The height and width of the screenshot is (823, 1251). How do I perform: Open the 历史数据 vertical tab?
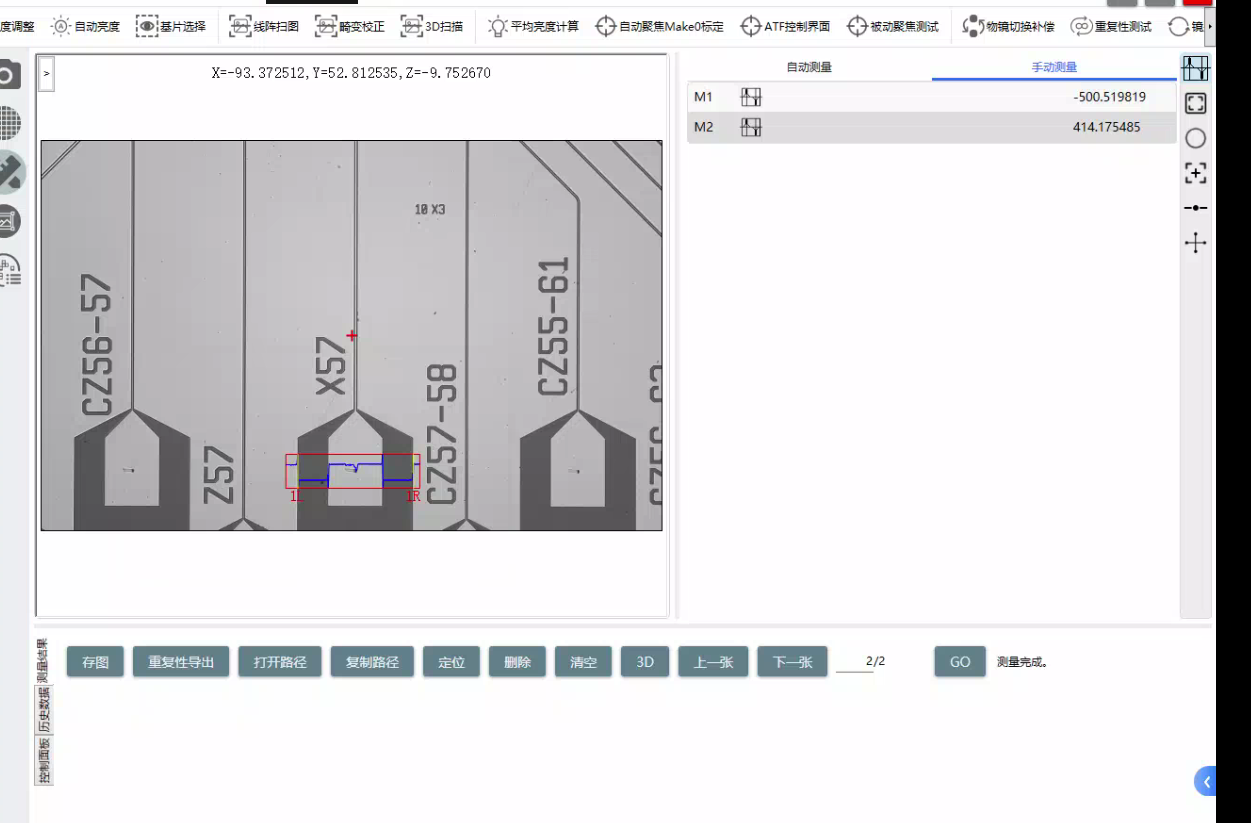point(44,710)
